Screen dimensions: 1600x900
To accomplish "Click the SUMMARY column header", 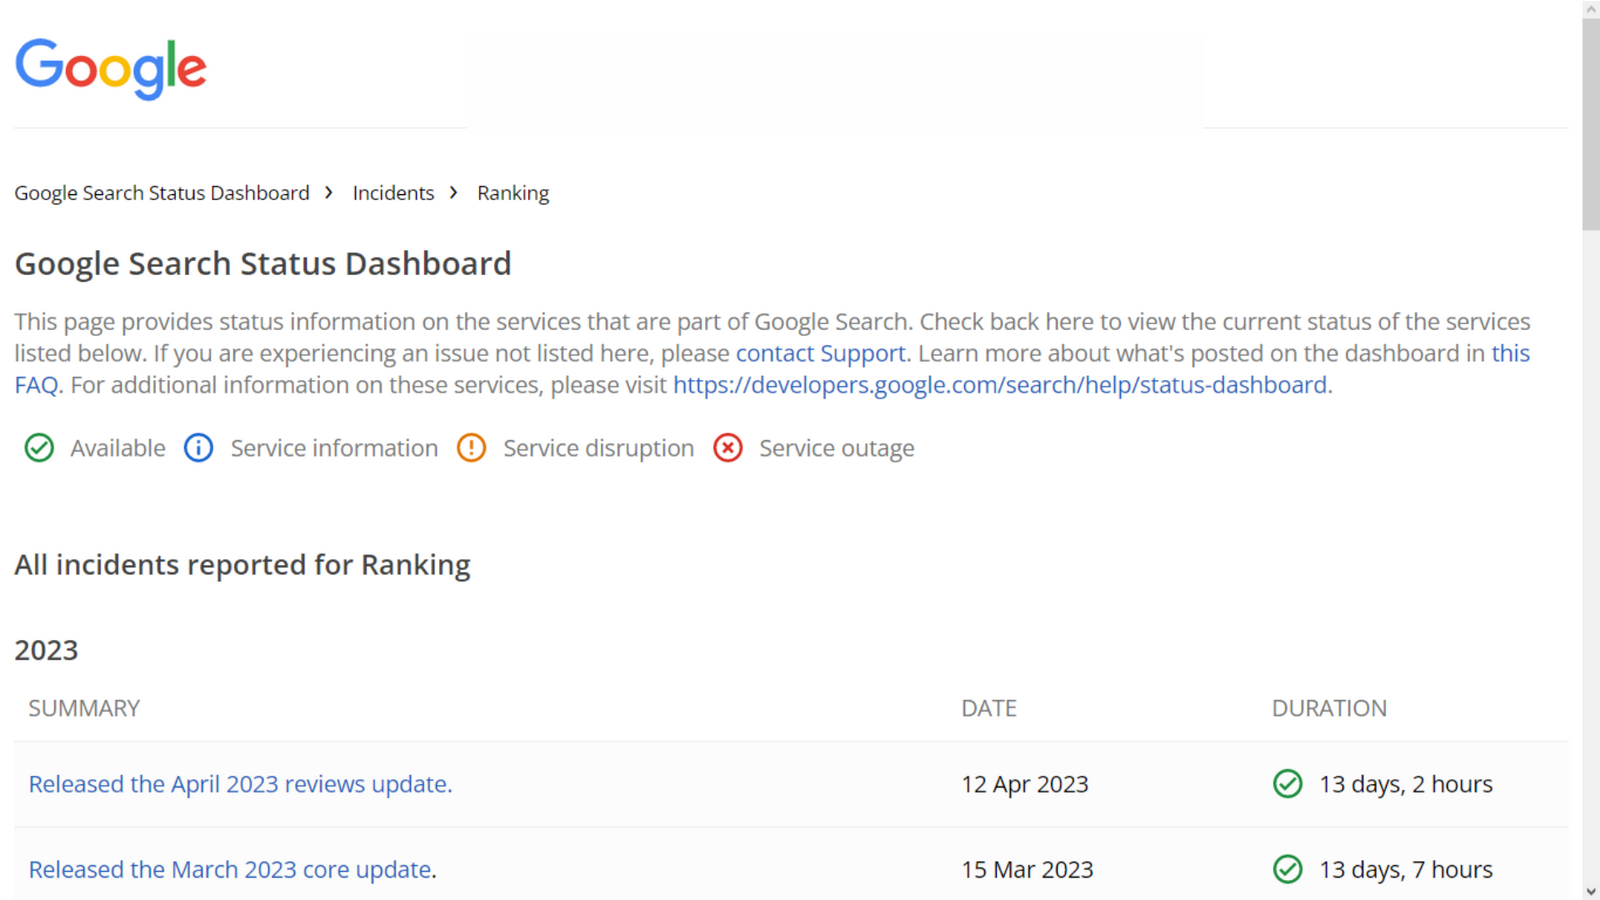I will pyautogui.click(x=84, y=708).
